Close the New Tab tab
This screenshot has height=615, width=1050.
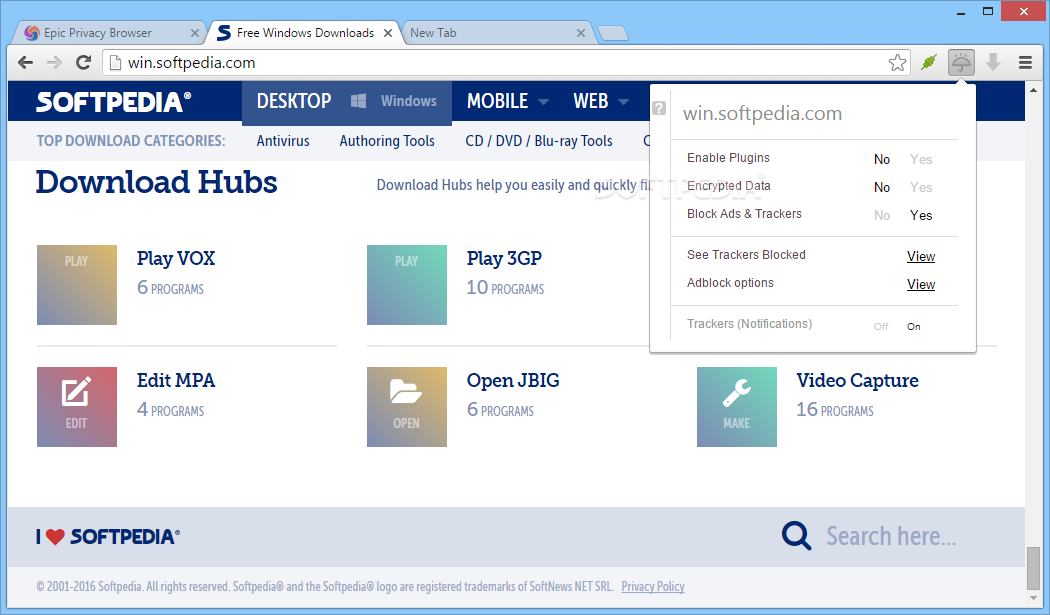[x=581, y=33]
